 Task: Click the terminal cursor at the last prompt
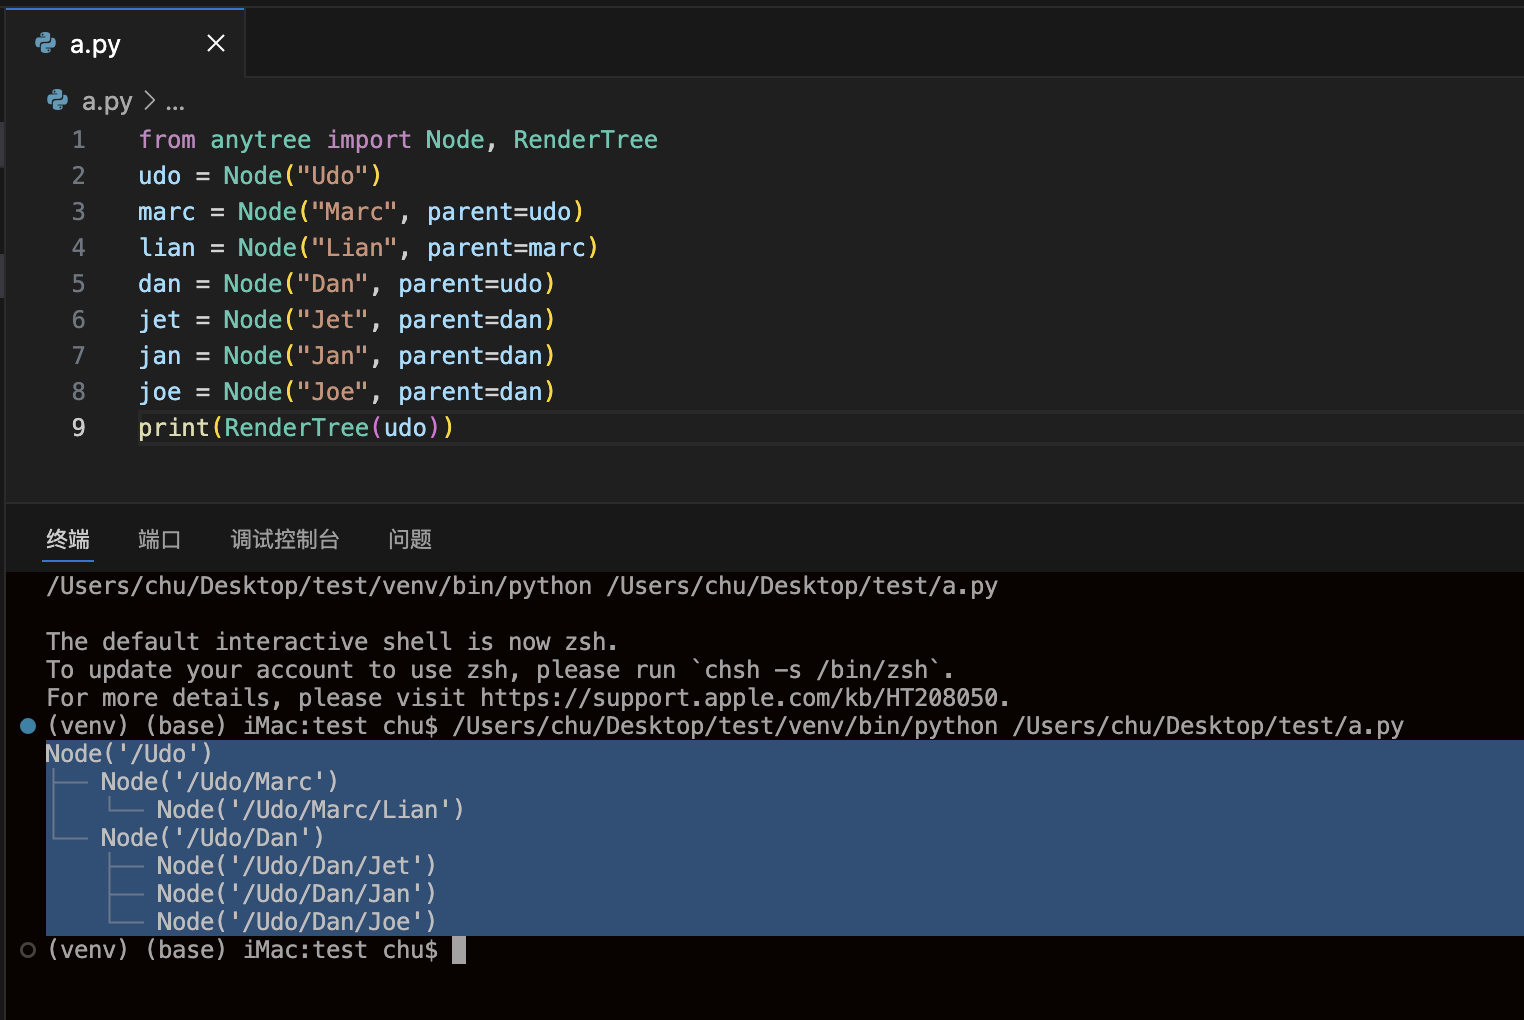[459, 950]
